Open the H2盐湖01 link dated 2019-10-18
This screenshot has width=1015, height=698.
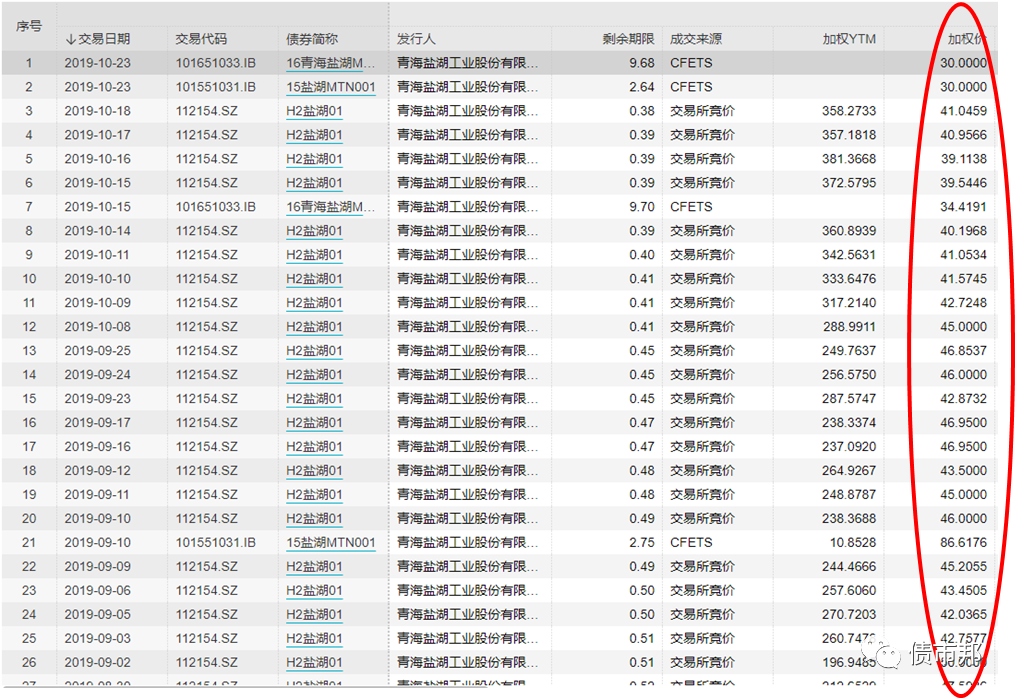[314, 111]
